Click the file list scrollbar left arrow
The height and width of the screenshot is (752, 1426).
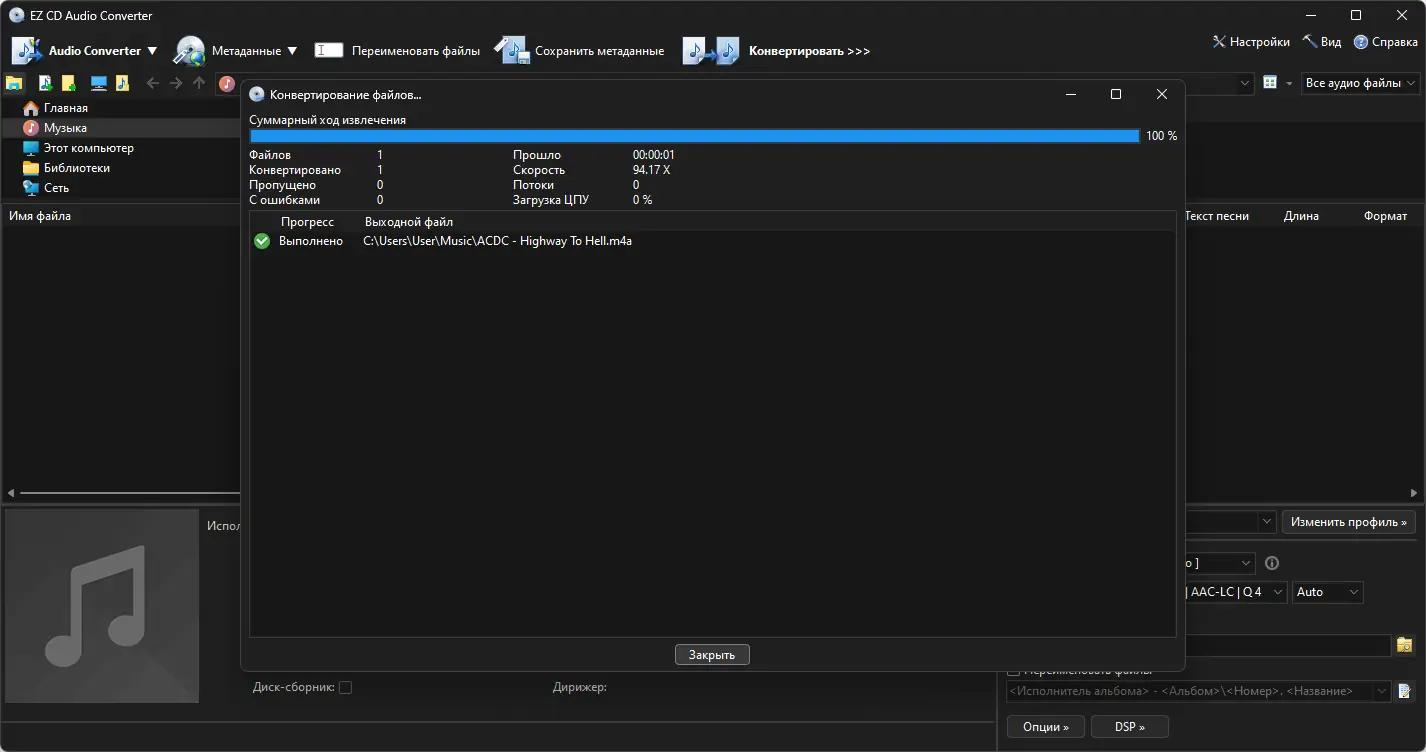click(x=11, y=493)
